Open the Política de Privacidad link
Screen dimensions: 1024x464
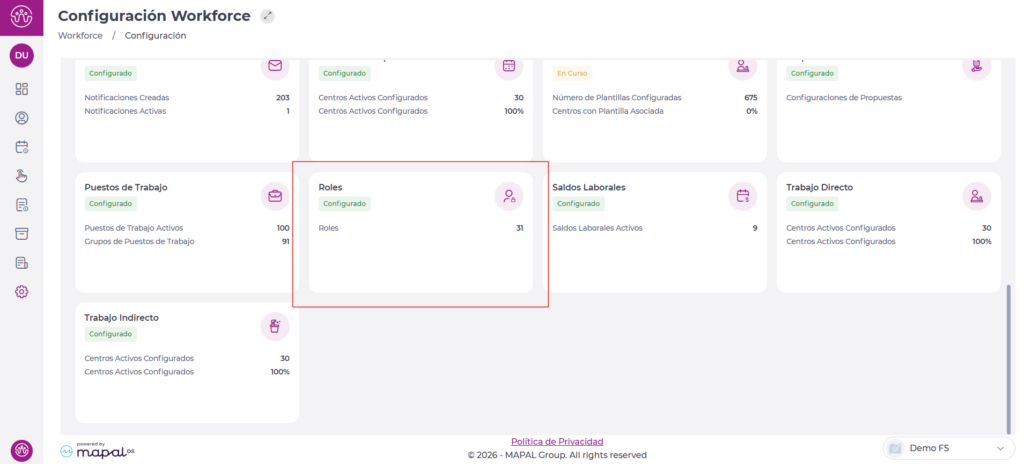[x=557, y=441]
